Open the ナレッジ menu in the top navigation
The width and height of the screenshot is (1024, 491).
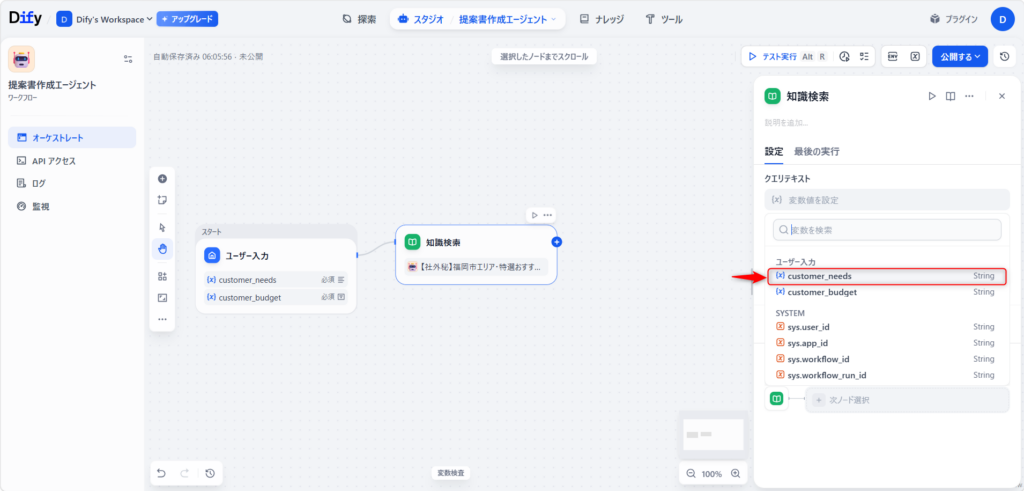pyautogui.click(x=603, y=19)
